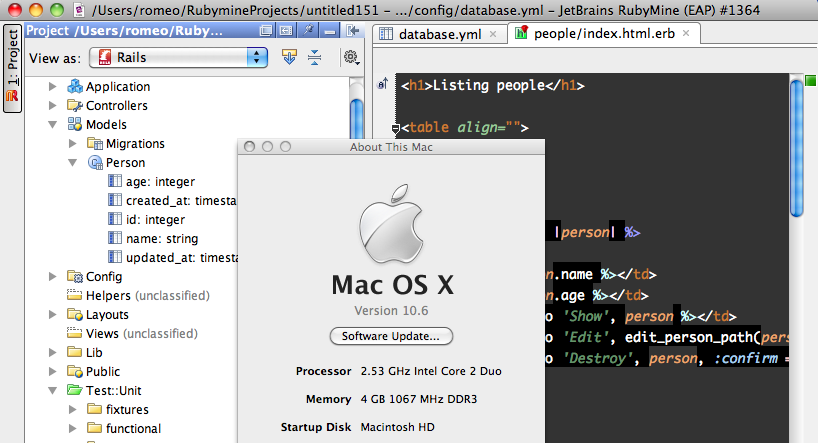
Task: Expand the Config node
Action: (53, 277)
